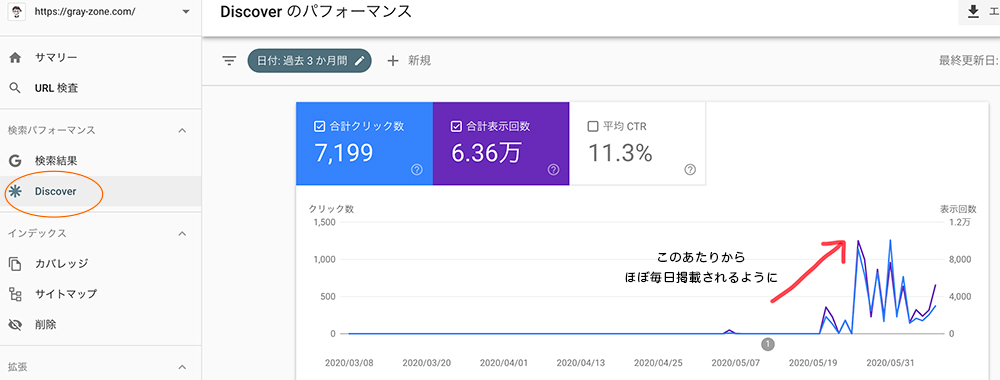Click the plus icon for new filter

click(393, 61)
